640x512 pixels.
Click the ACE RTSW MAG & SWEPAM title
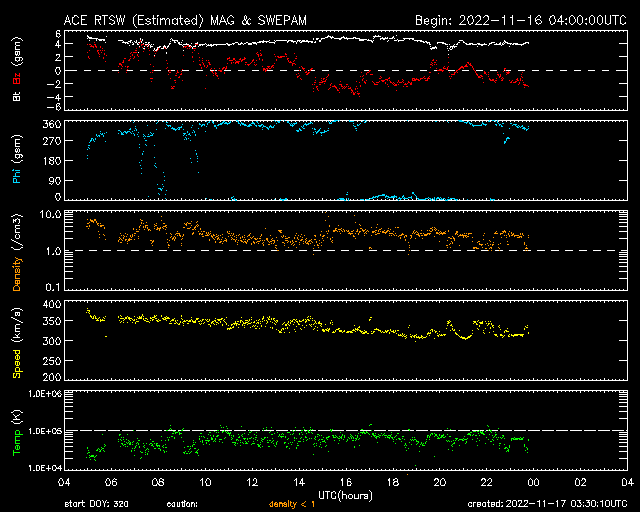(185, 20)
